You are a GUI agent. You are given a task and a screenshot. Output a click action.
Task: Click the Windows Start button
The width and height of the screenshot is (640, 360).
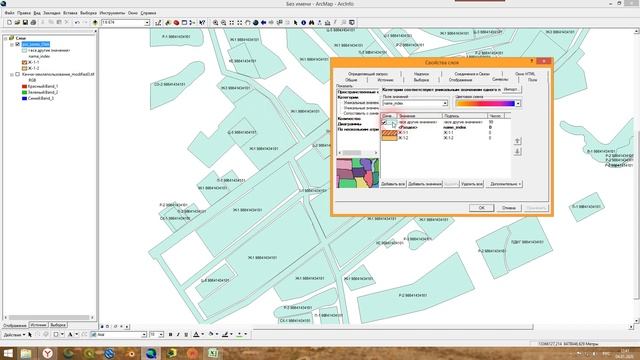7,353
